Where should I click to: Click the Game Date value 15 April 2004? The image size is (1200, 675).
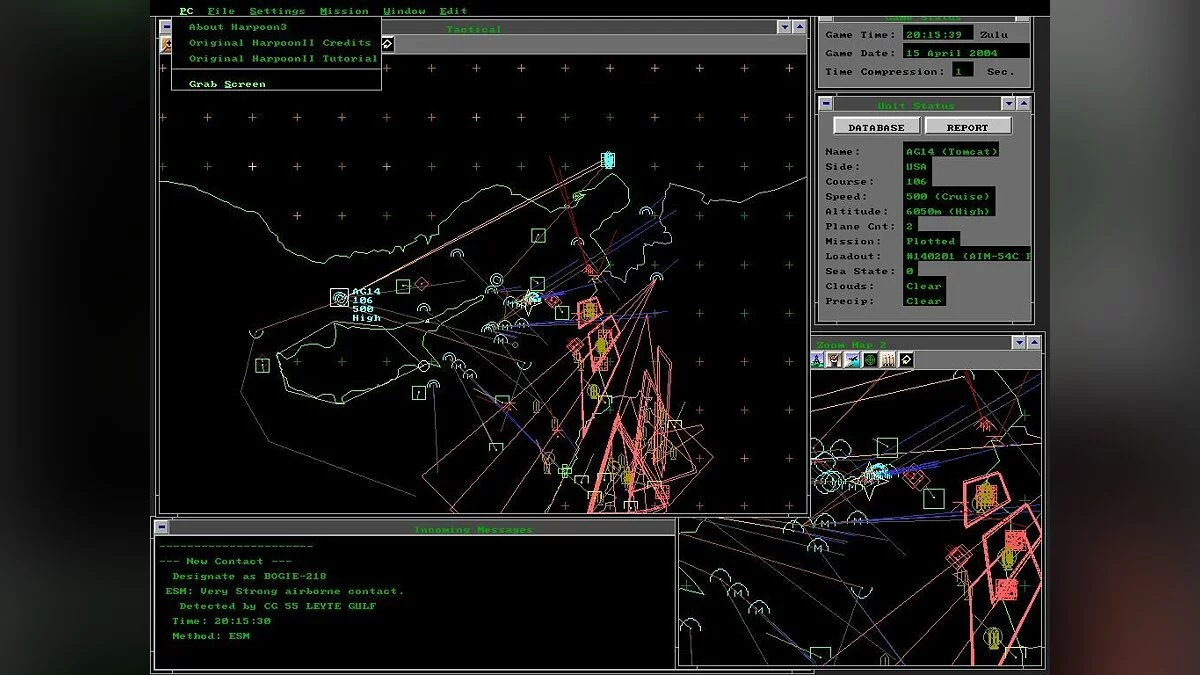[966, 52]
